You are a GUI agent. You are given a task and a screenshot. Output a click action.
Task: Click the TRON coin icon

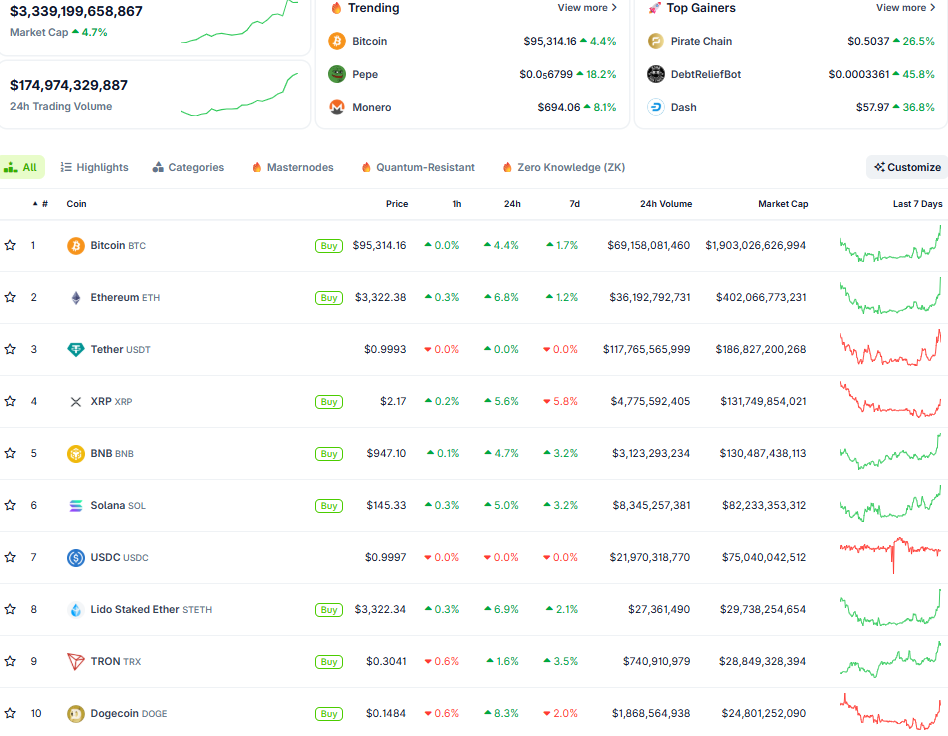click(75, 662)
